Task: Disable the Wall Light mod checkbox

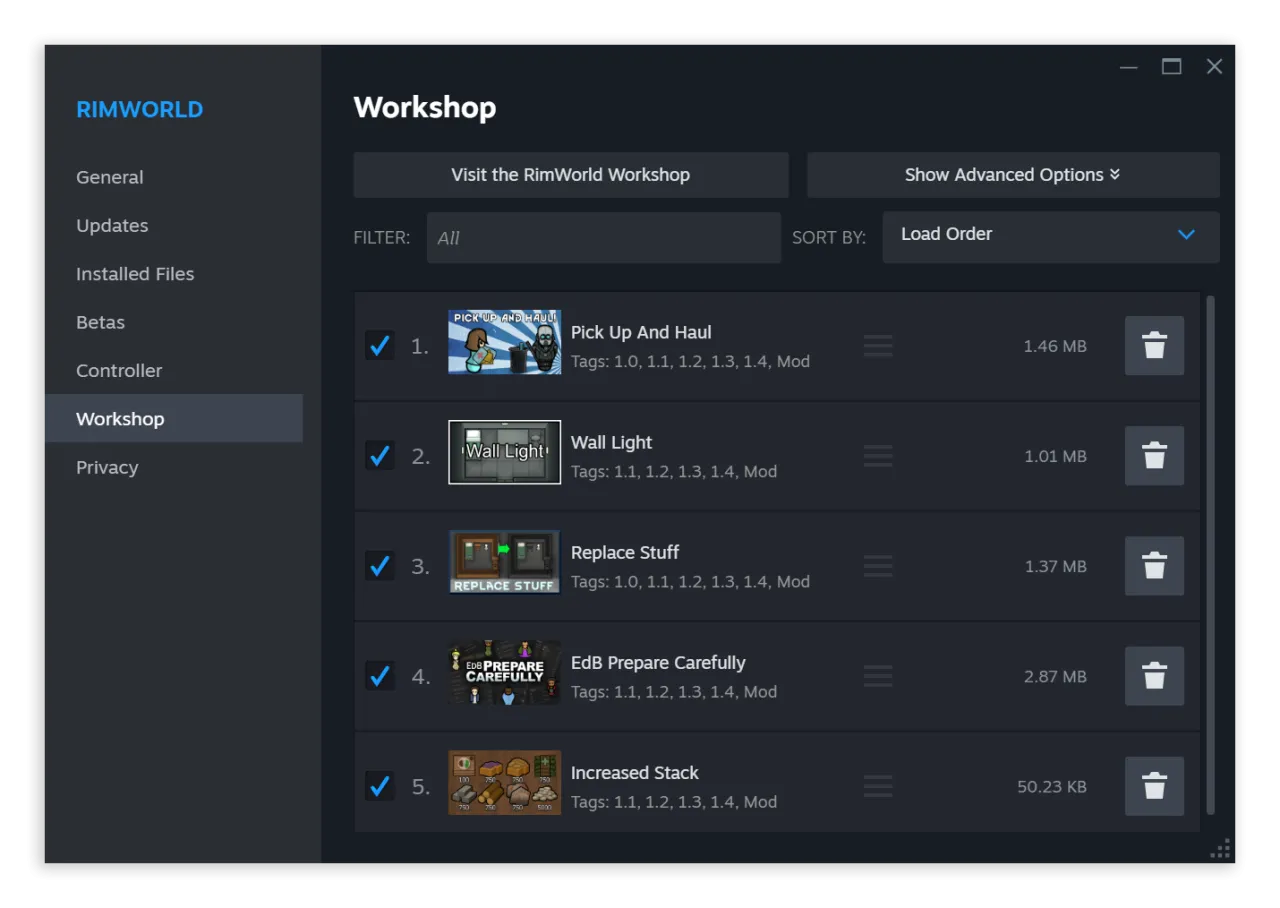Action: pos(379,456)
